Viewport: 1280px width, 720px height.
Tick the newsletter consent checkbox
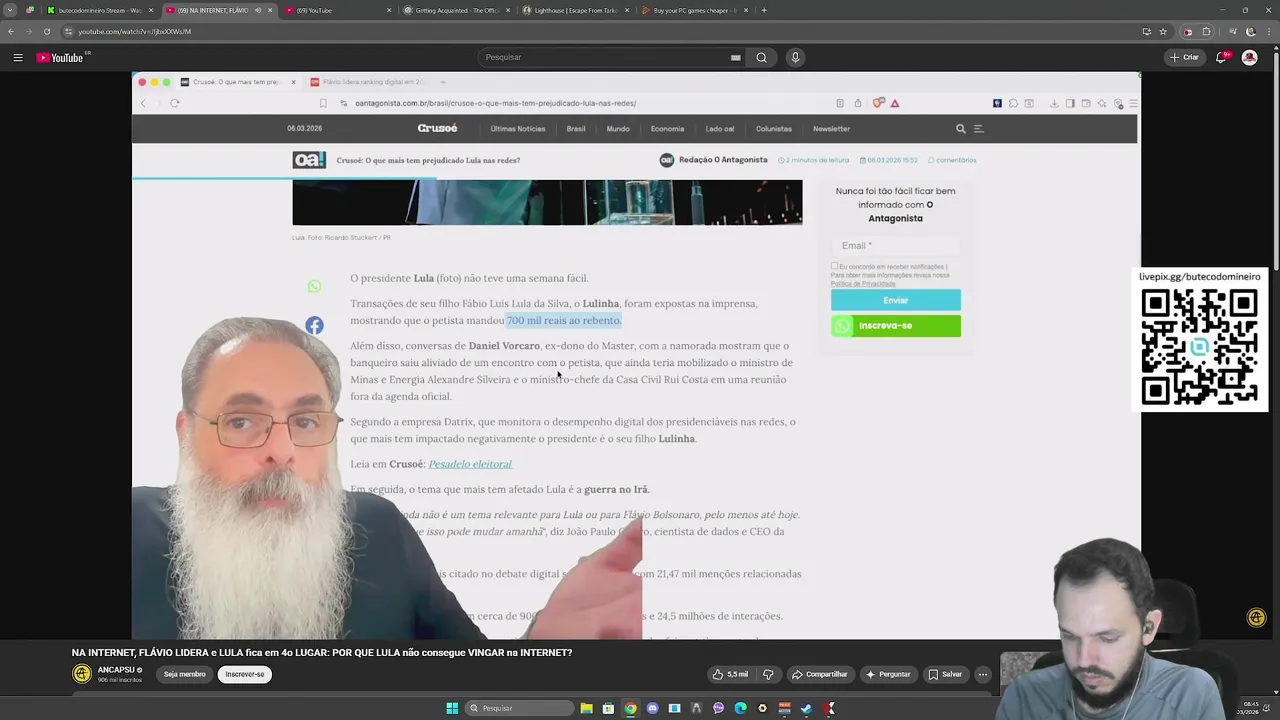(834, 266)
